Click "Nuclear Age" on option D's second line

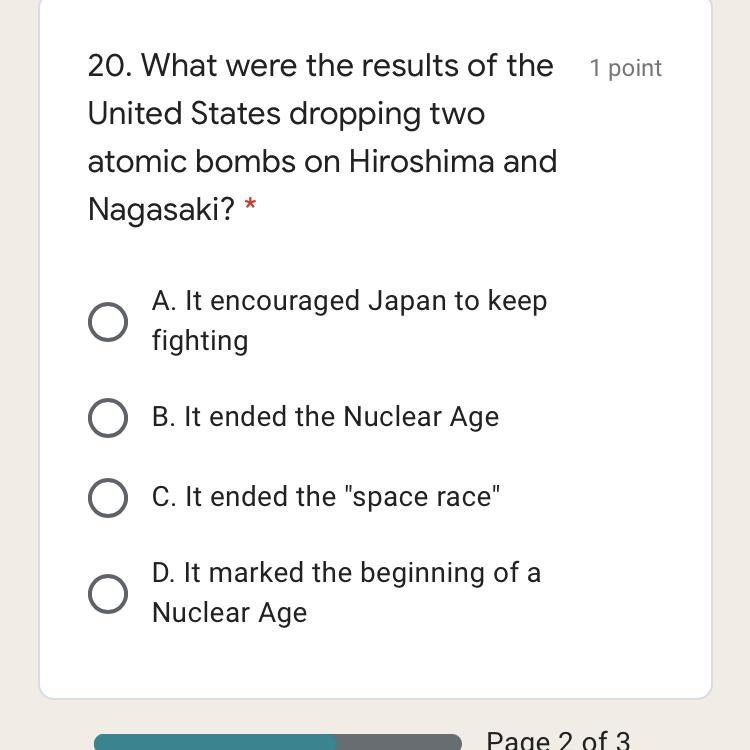point(229,613)
